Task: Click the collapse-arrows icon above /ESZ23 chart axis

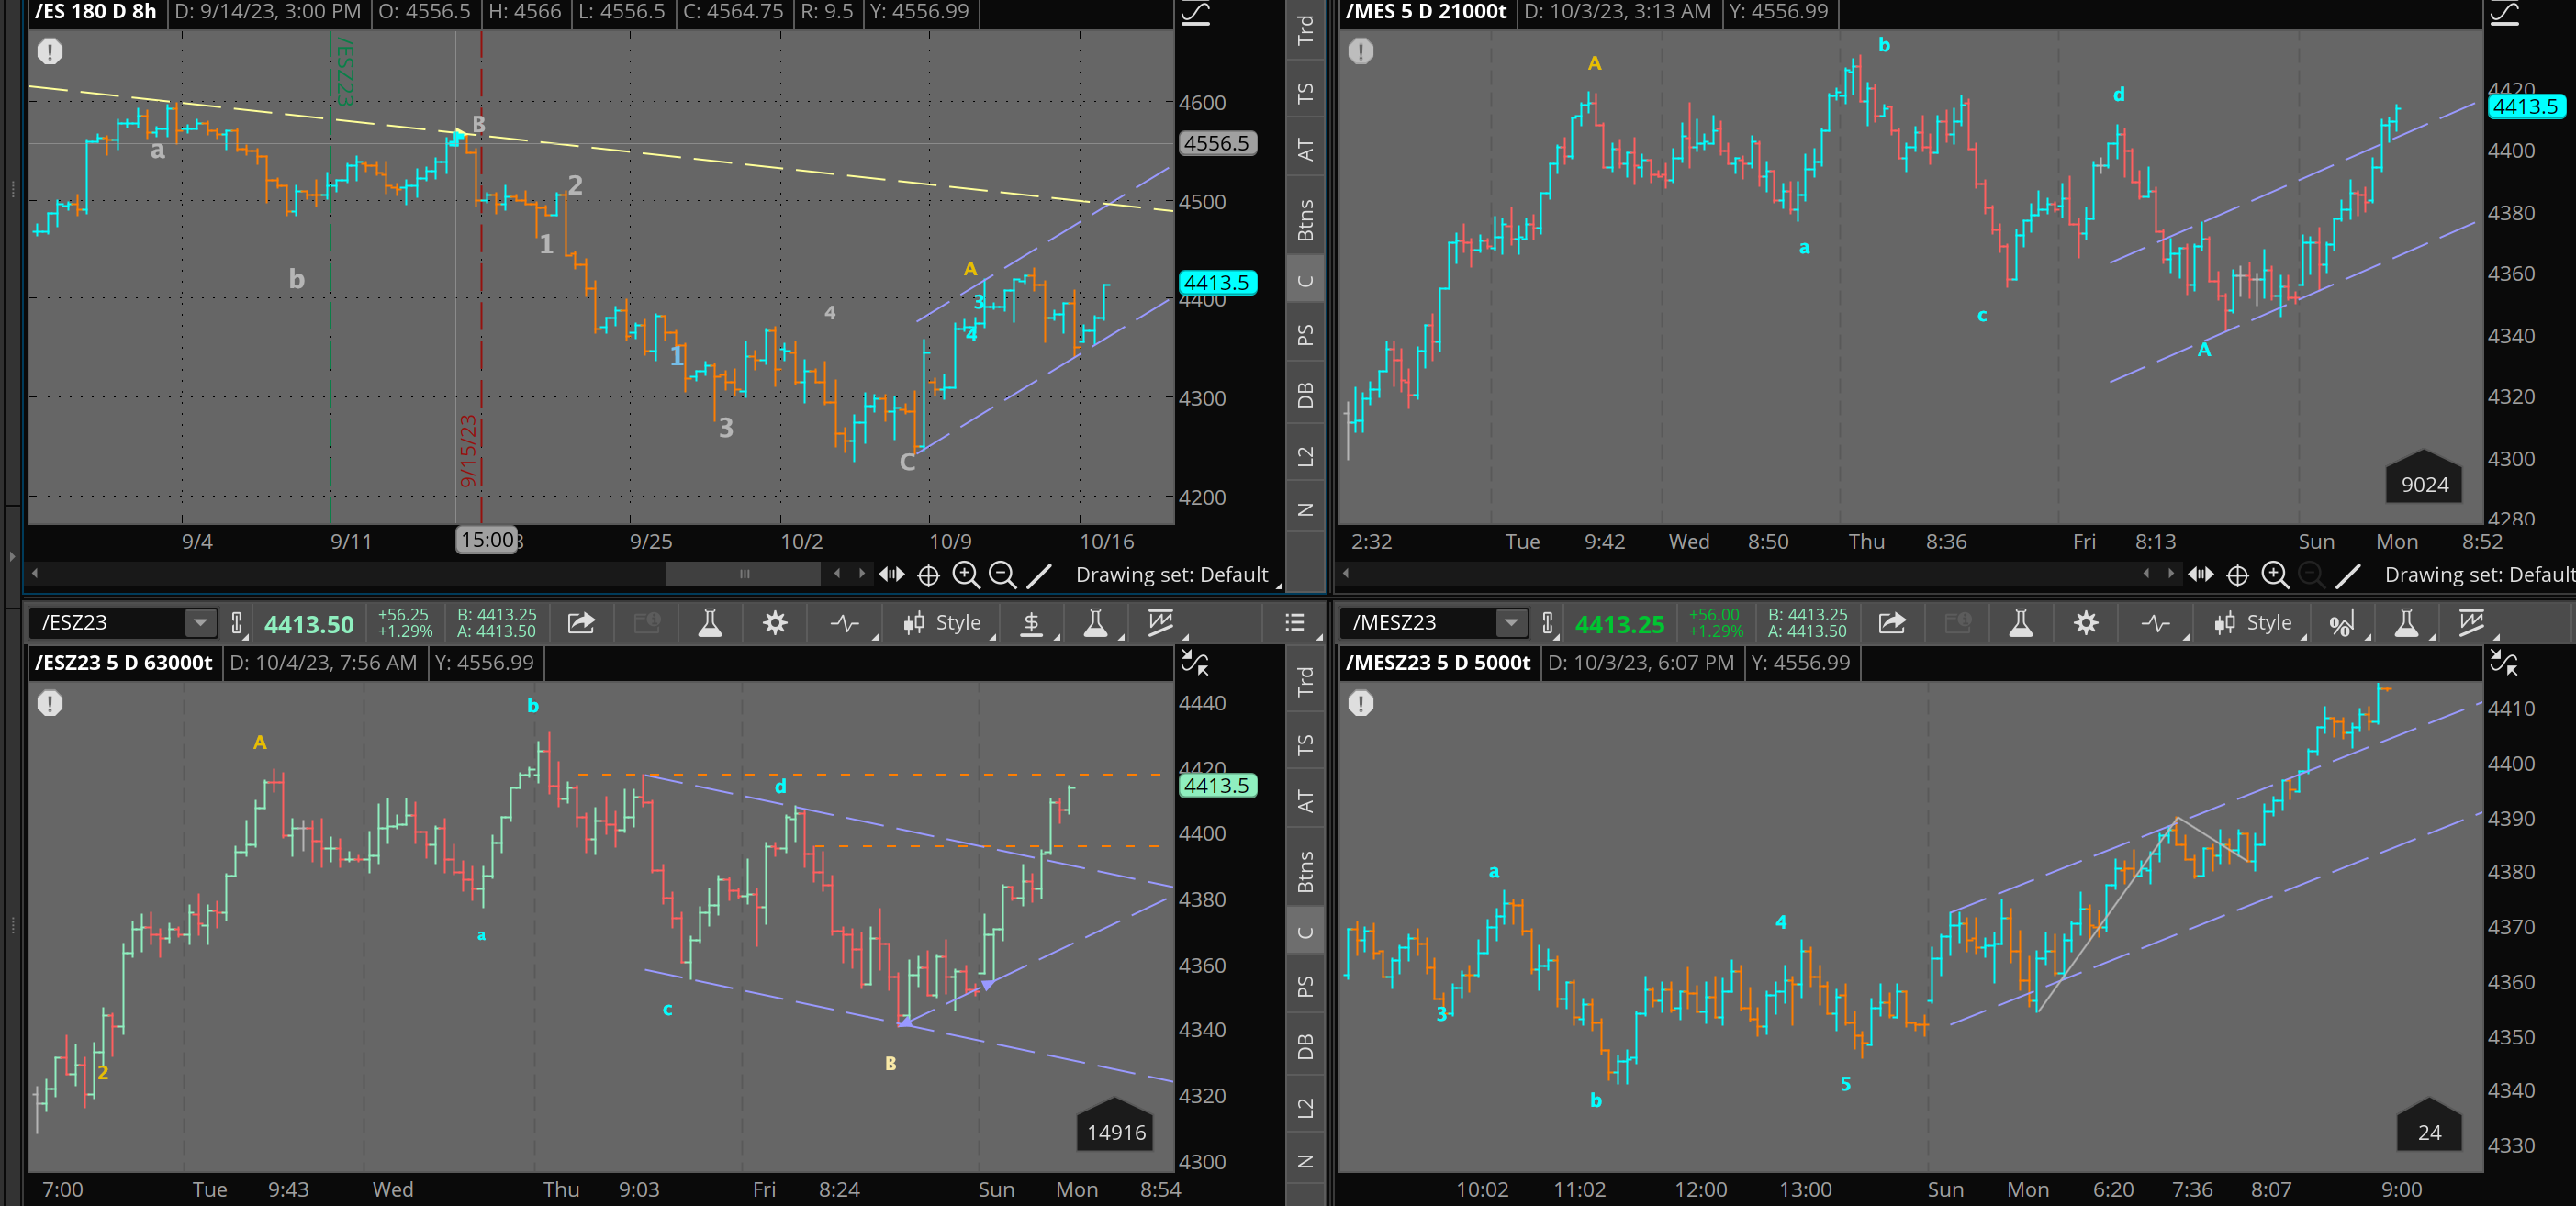Action: click(x=1195, y=662)
